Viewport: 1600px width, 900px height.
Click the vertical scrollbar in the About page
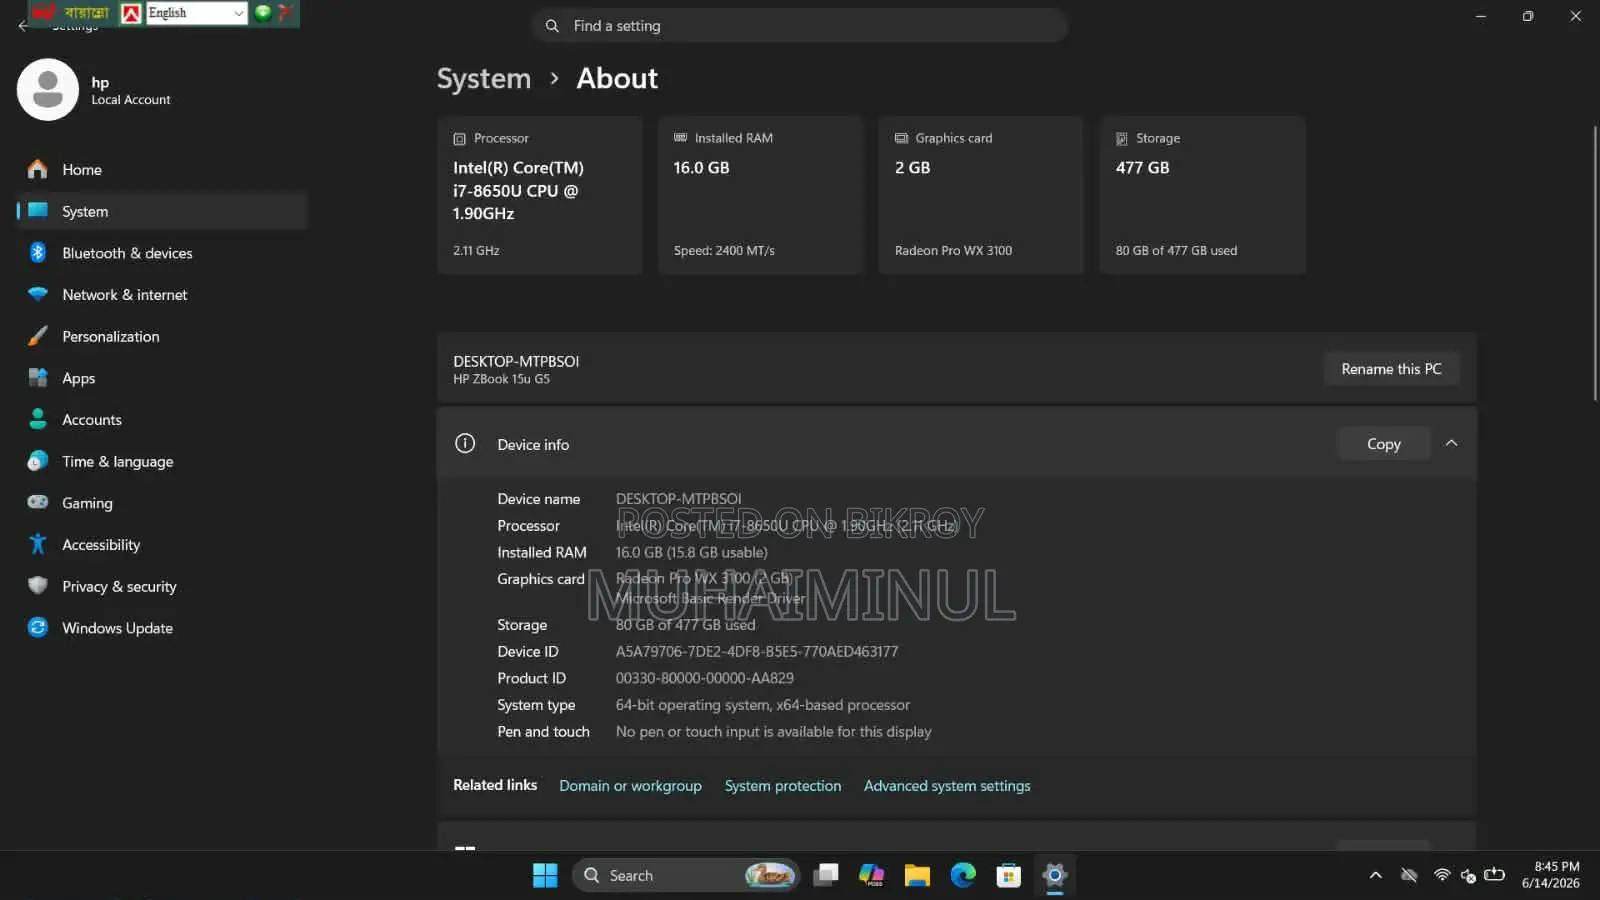click(1595, 263)
